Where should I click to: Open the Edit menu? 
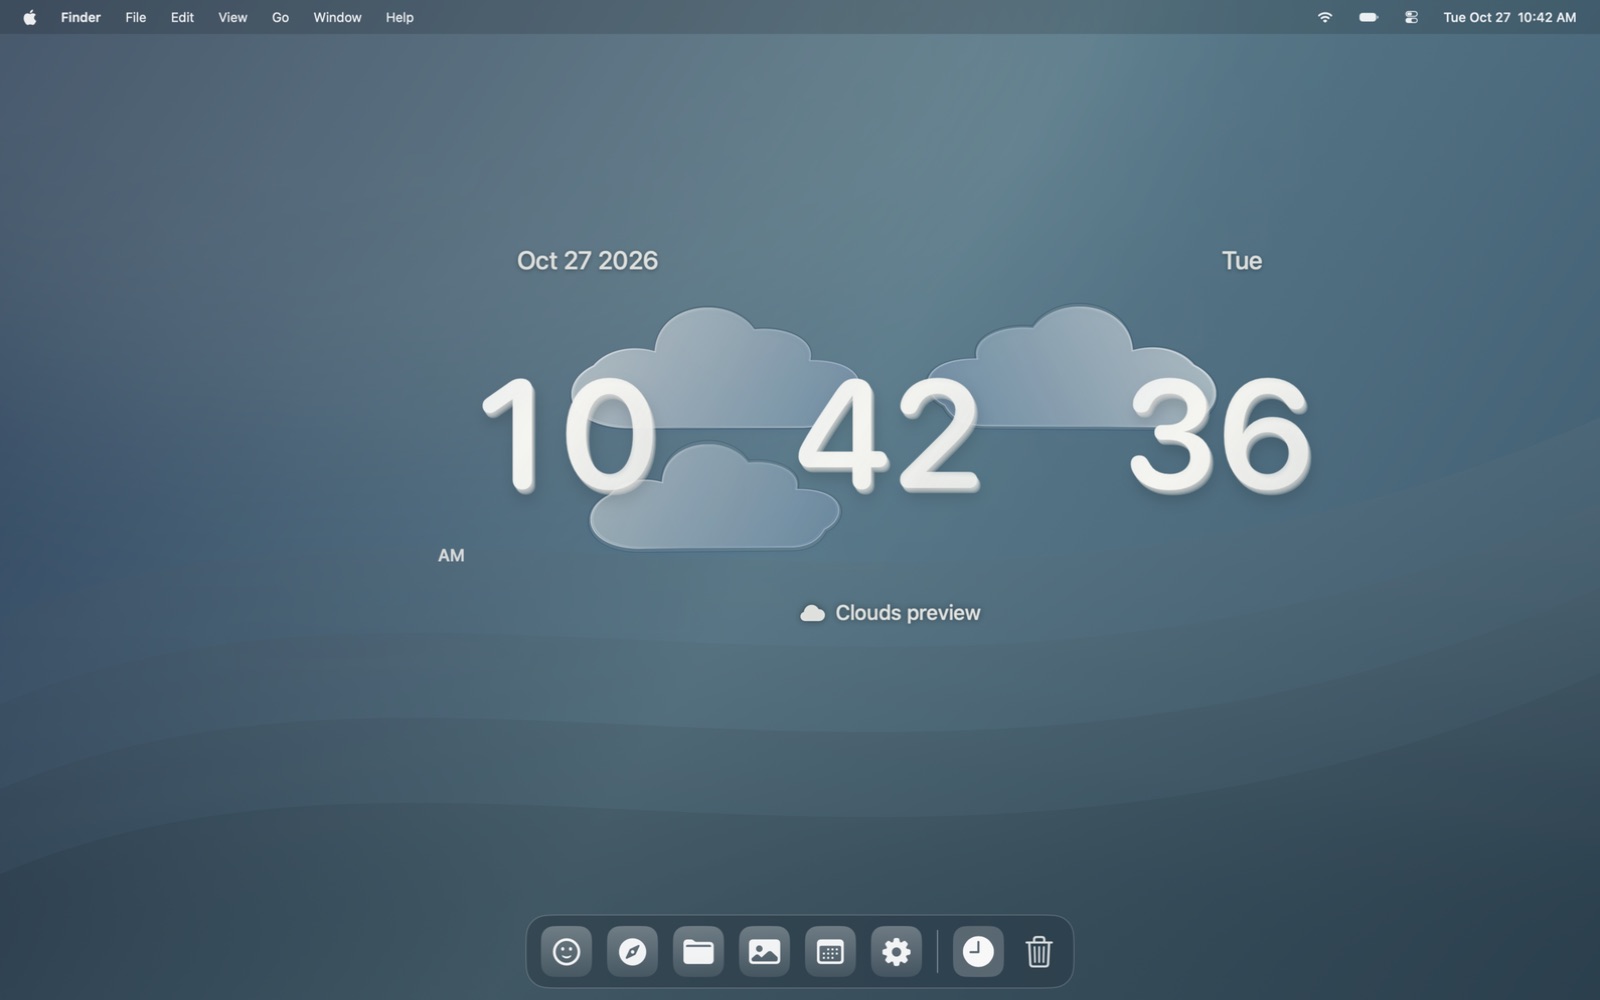[x=182, y=17]
